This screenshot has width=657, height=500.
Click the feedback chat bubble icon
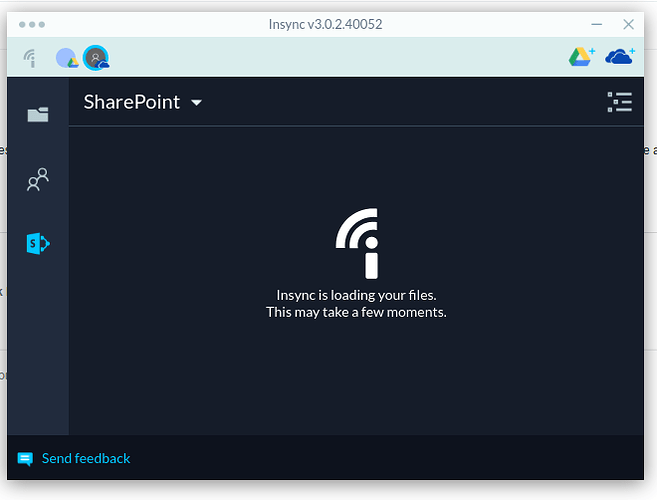coord(25,459)
